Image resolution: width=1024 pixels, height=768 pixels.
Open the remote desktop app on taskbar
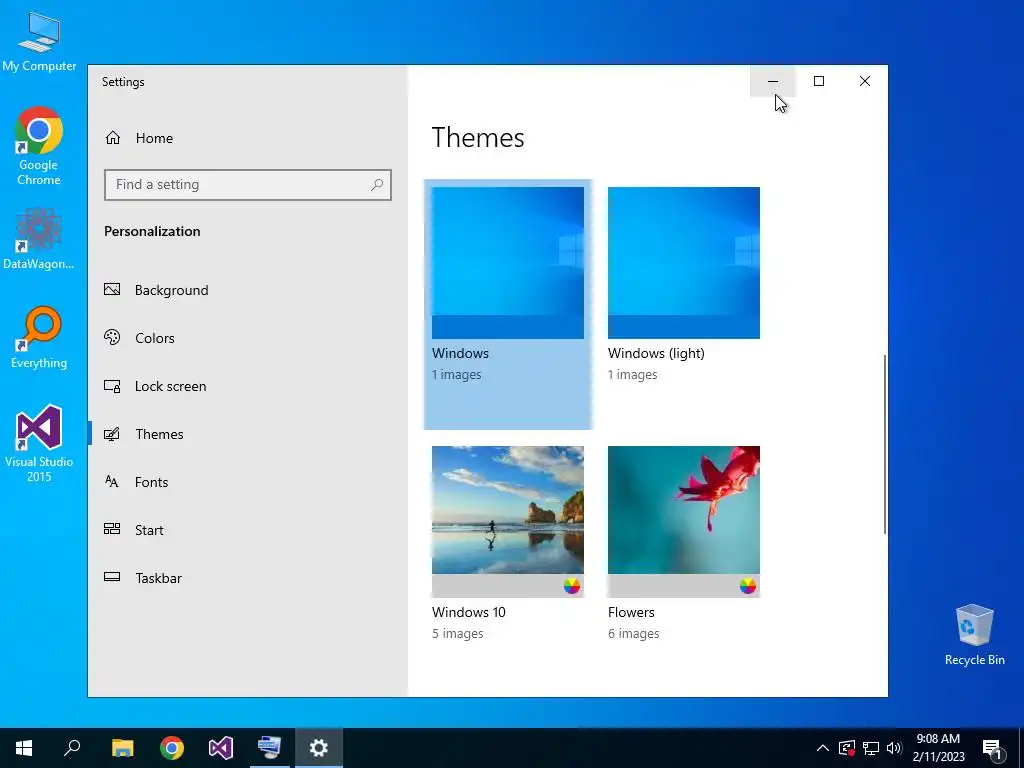coord(269,748)
